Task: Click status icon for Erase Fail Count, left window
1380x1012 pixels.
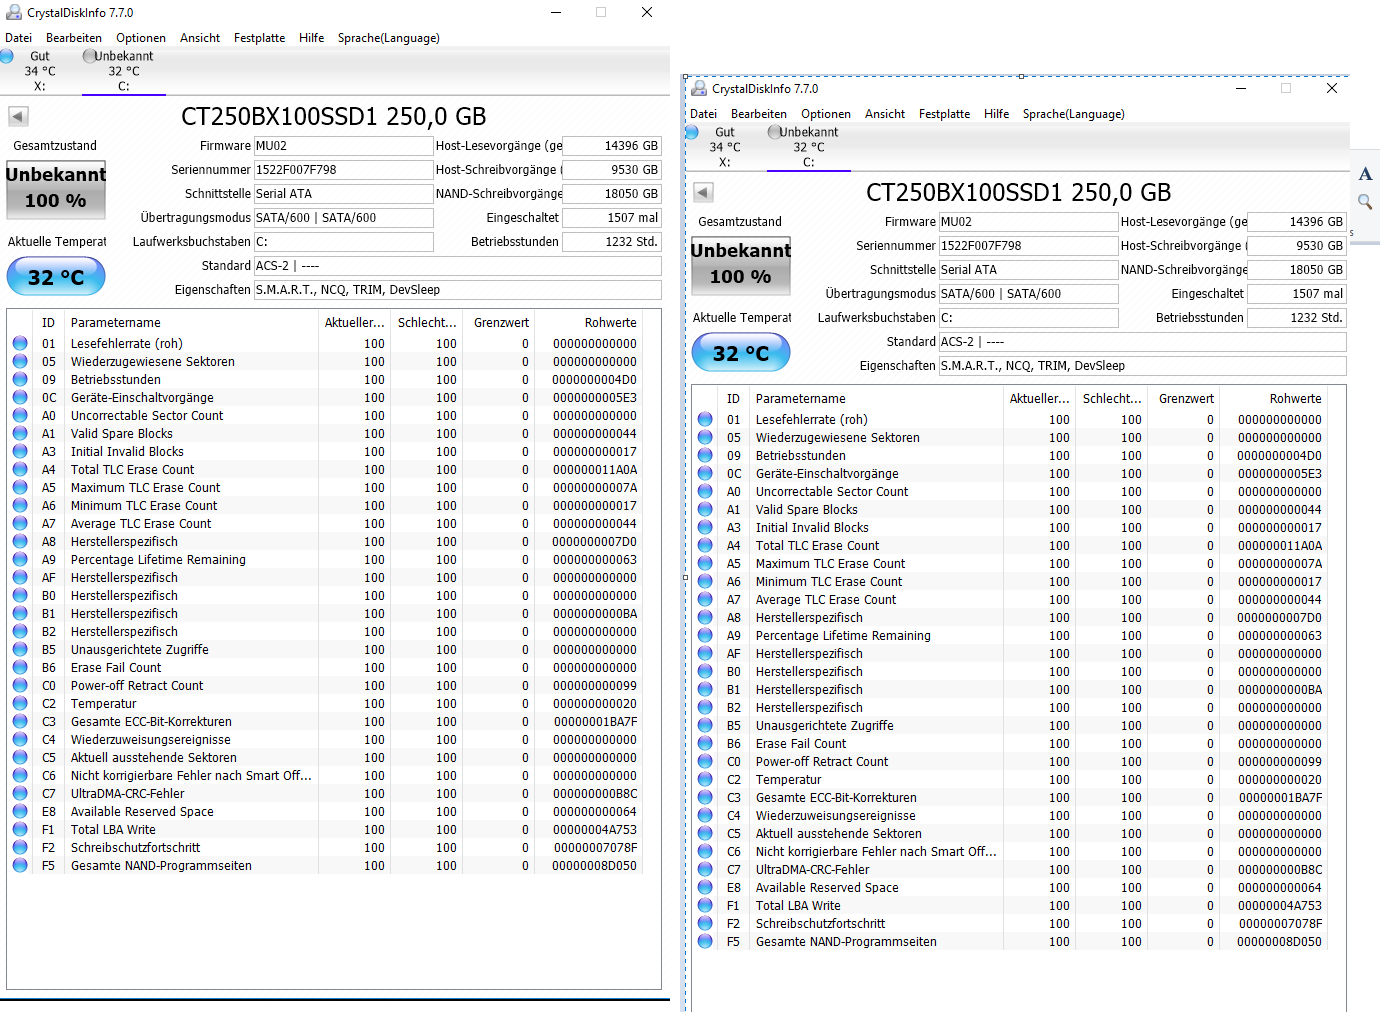Action: tap(20, 667)
